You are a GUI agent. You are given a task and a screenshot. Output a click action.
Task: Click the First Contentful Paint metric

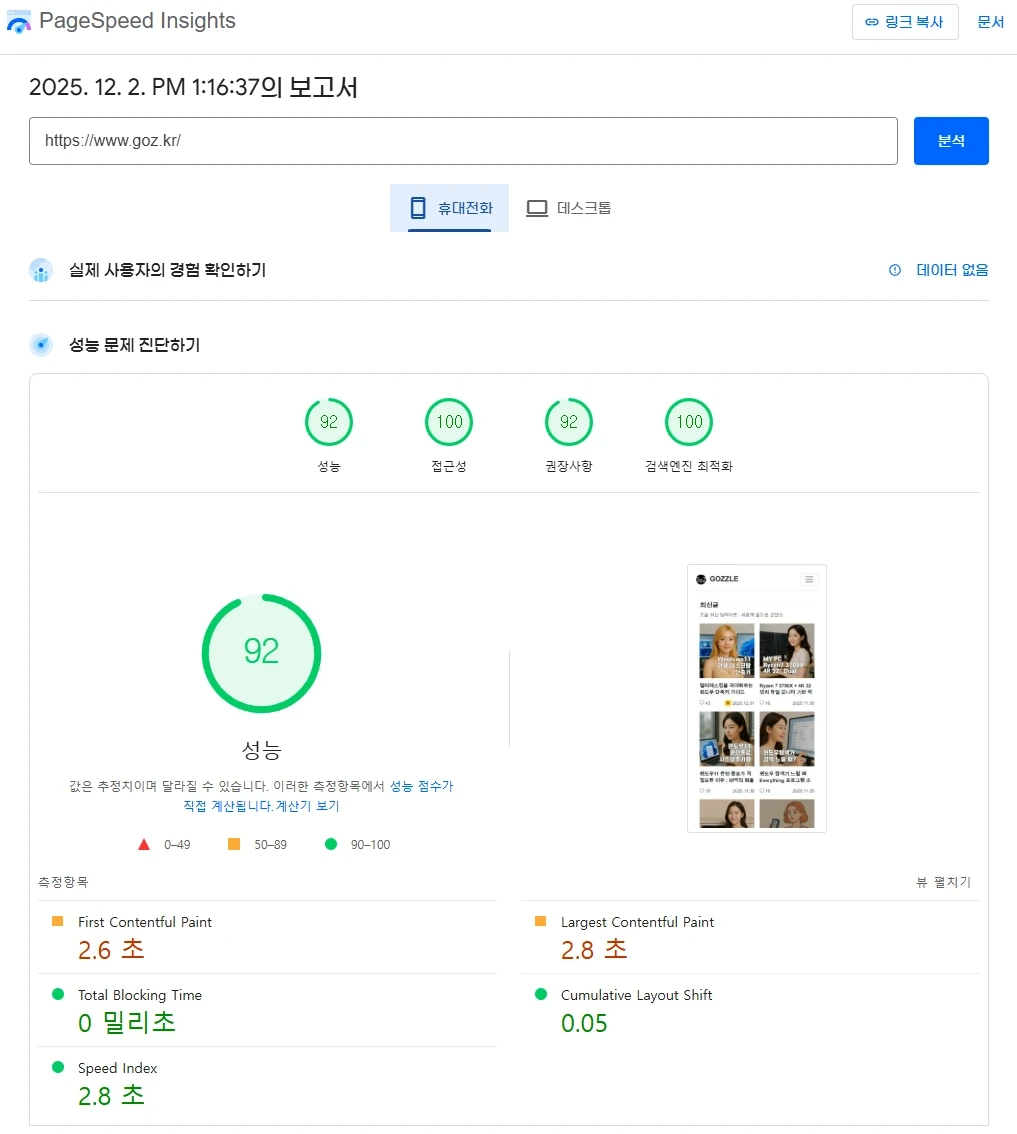[x=145, y=922]
